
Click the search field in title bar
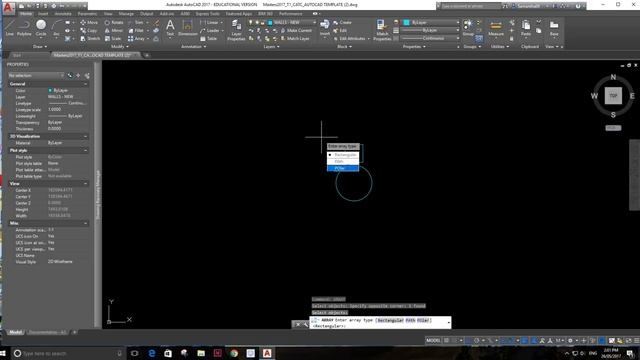(x=470, y=6)
